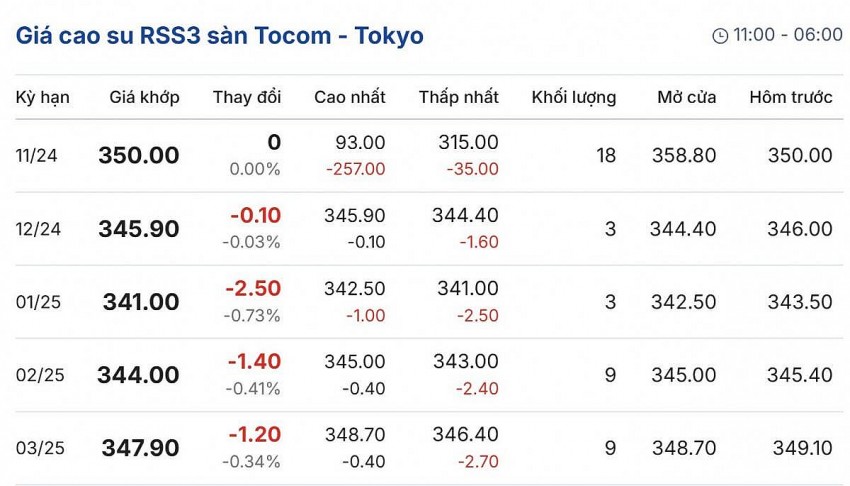Select the Thấp nhất column header
850x486 pixels.
coord(458,97)
